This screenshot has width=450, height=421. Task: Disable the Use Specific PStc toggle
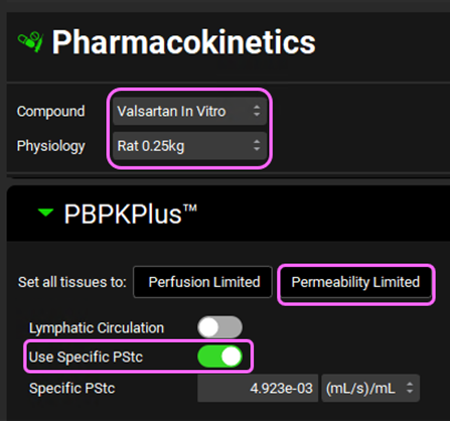[x=220, y=356]
